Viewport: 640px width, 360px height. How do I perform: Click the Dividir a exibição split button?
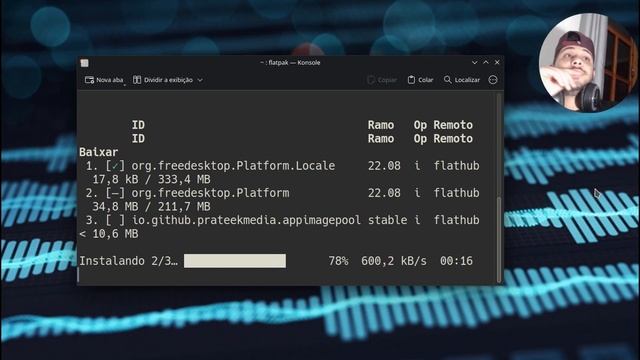tap(164, 80)
